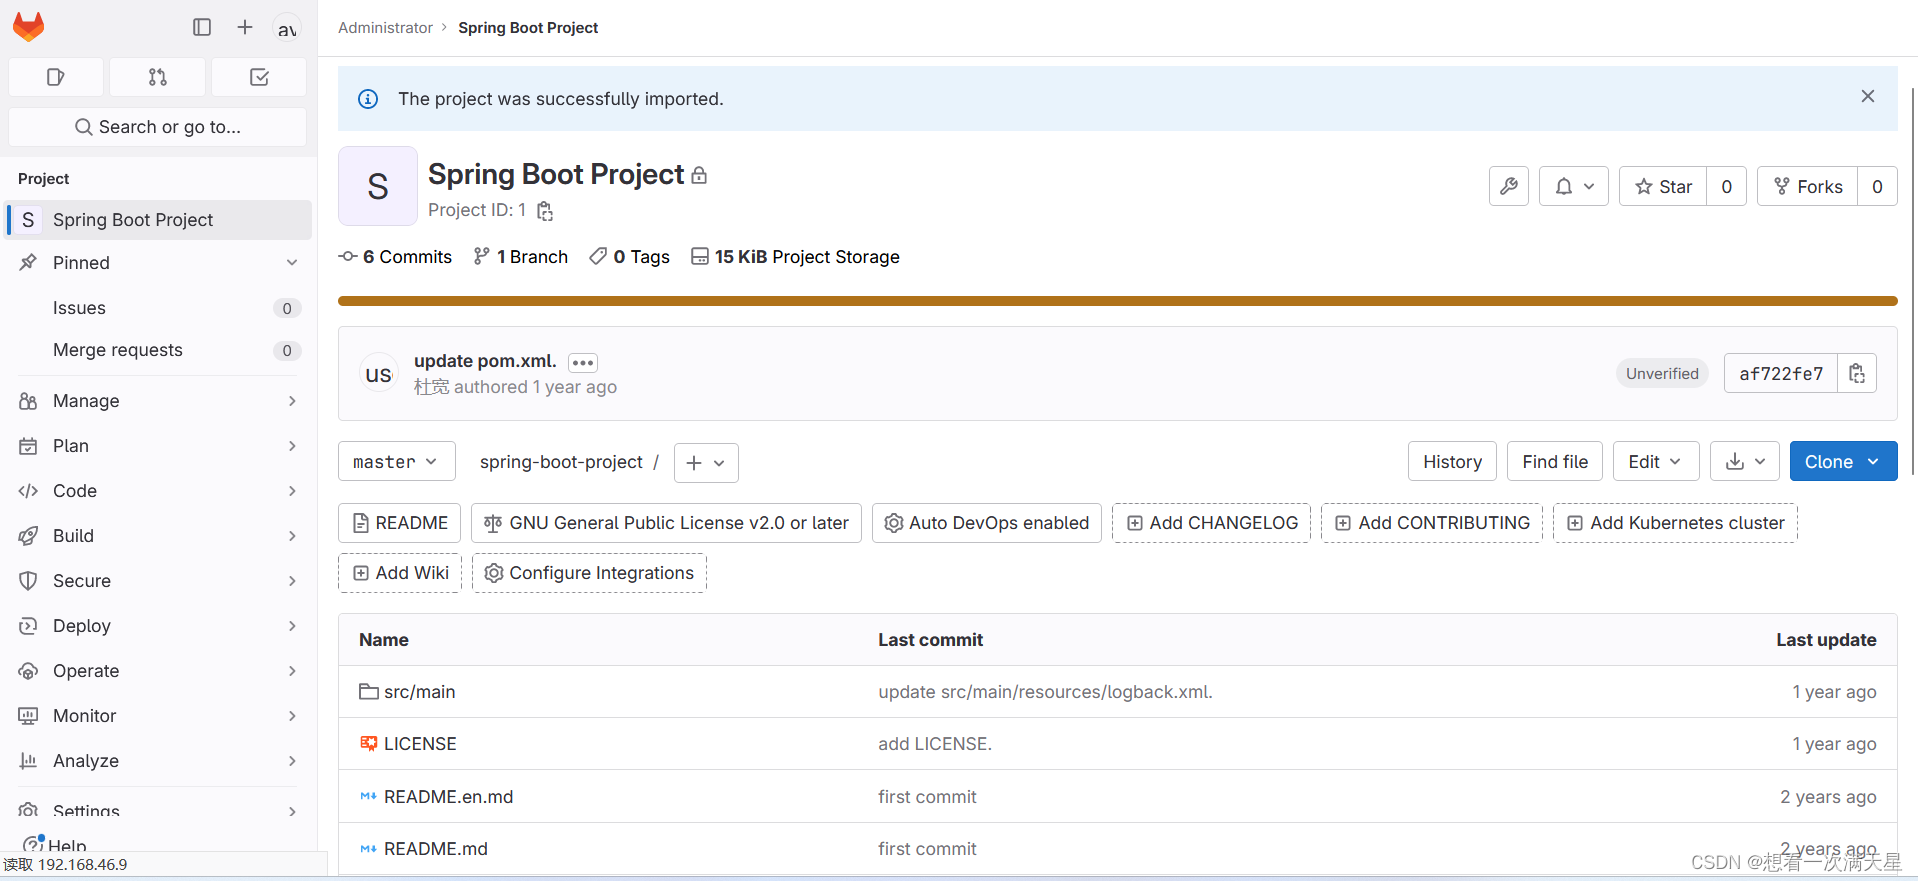Screen dimensions: 1918x881
Task: View the 1 Branch link
Action: 521,257
